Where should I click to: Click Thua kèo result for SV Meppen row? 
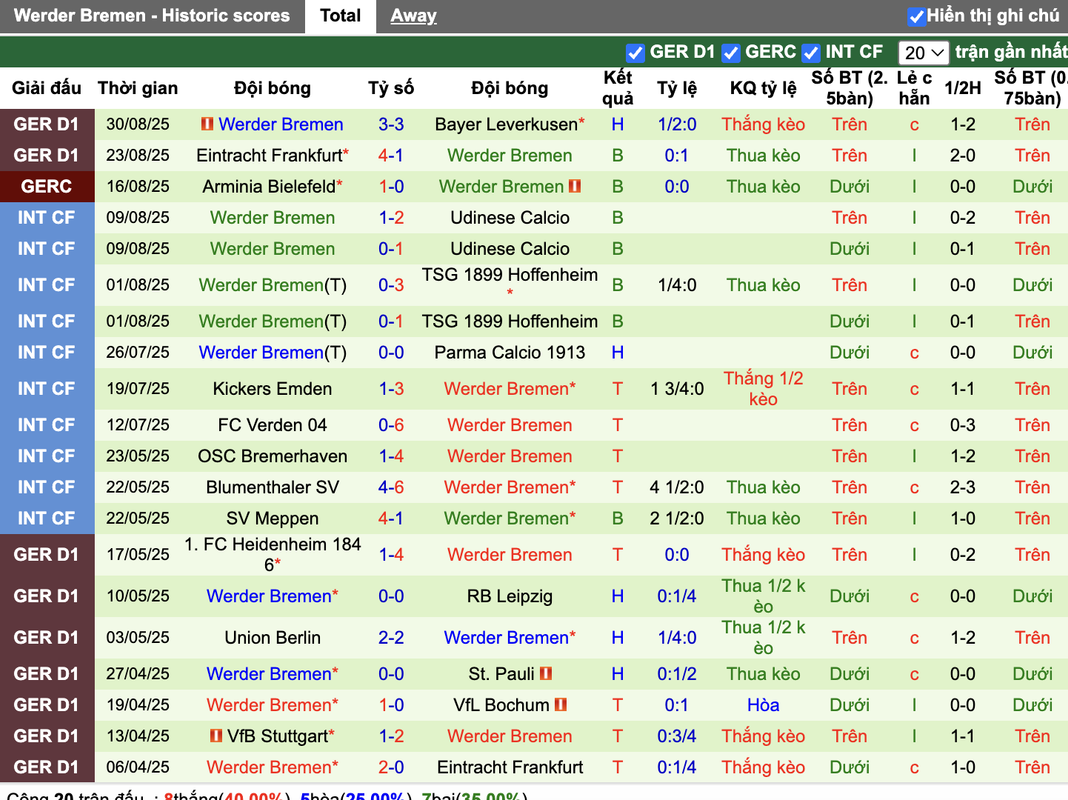763,519
